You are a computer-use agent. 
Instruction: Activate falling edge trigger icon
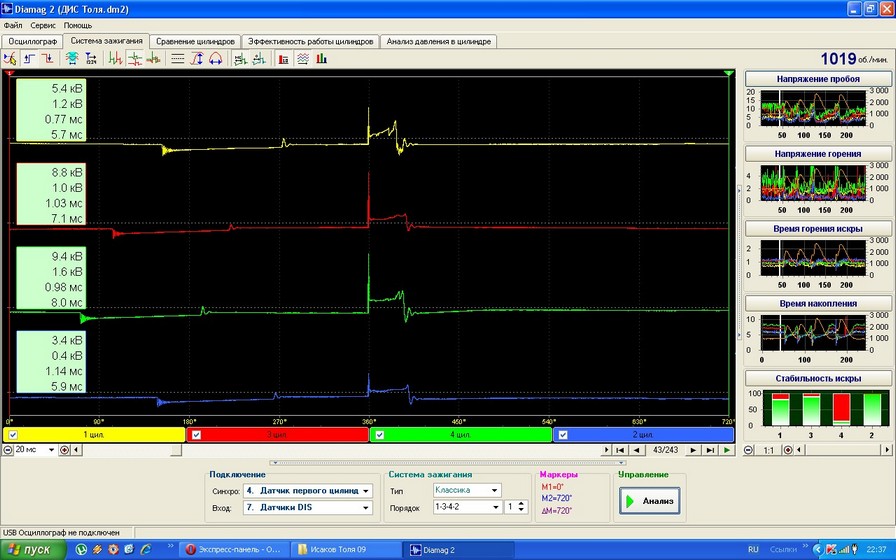point(48,58)
